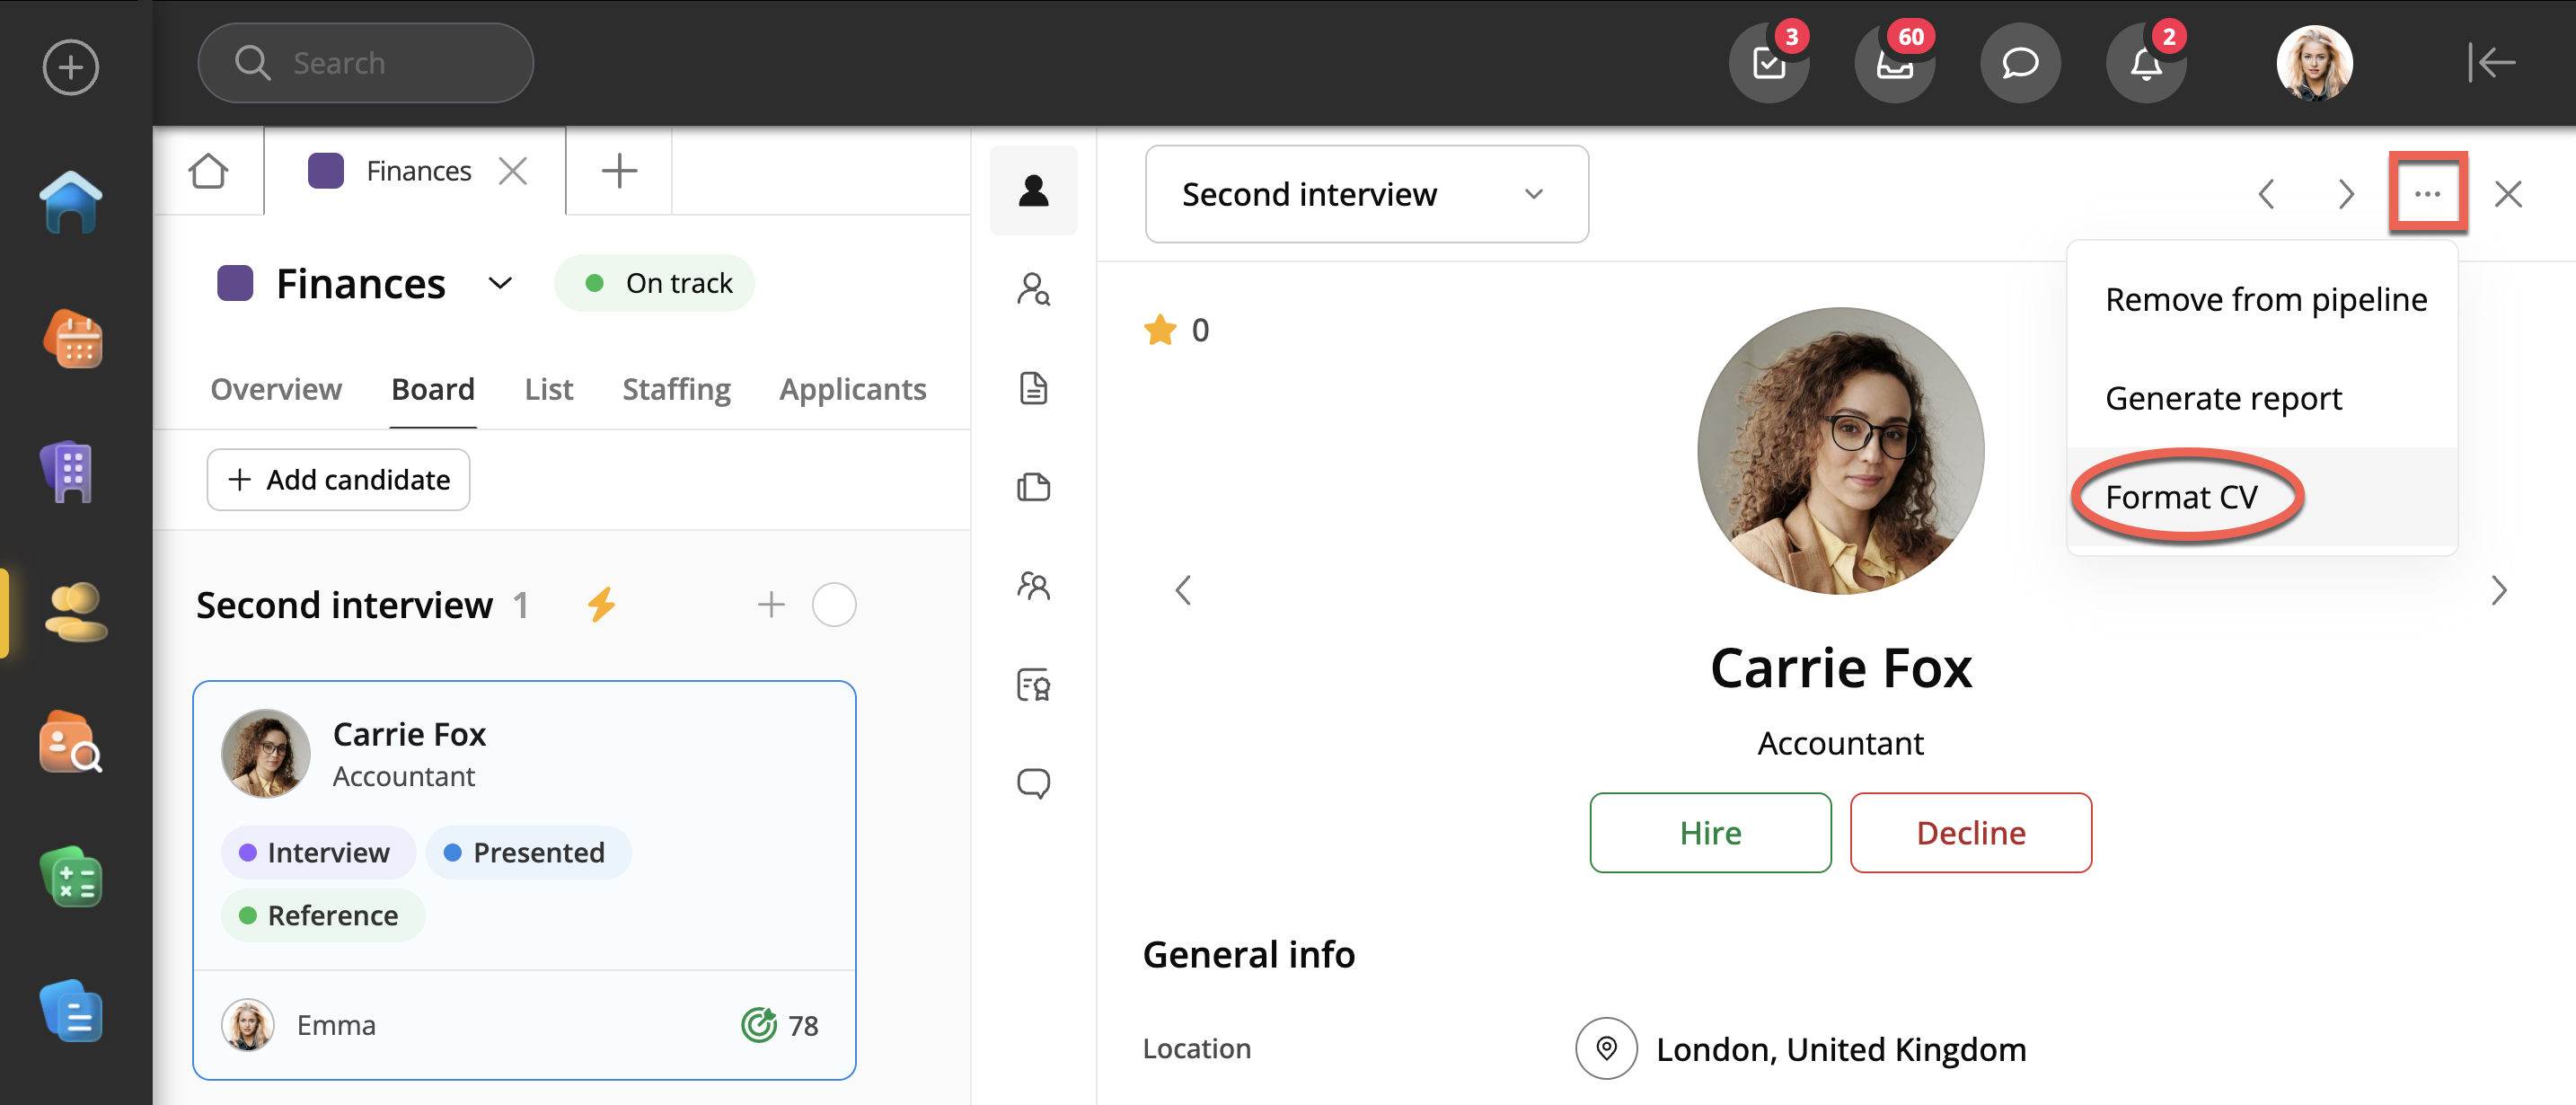Click the lightning automation icon in Second interview column

[x=601, y=605]
